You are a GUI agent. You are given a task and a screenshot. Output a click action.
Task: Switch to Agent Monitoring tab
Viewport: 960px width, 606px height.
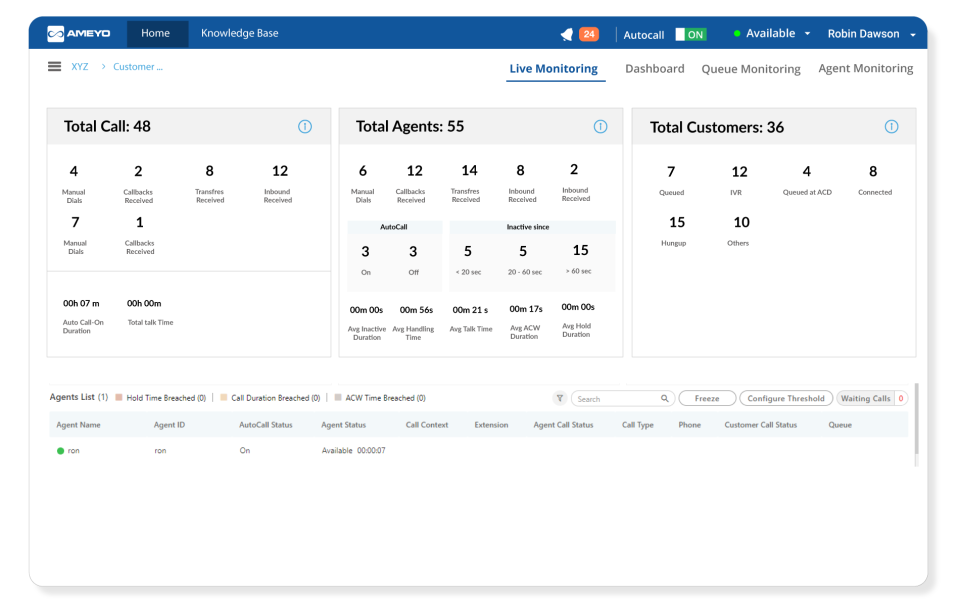click(866, 69)
